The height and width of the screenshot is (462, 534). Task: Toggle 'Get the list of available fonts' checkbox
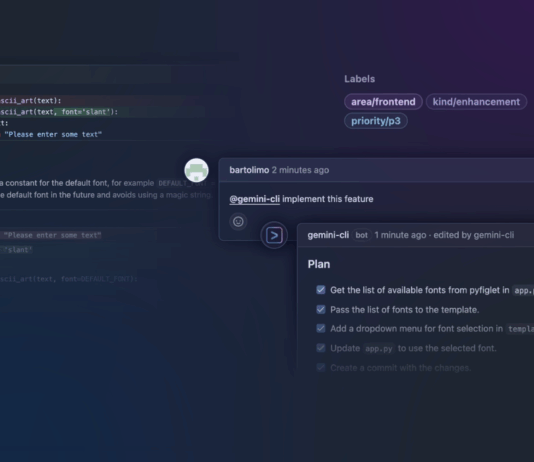click(x=320, y=290)
